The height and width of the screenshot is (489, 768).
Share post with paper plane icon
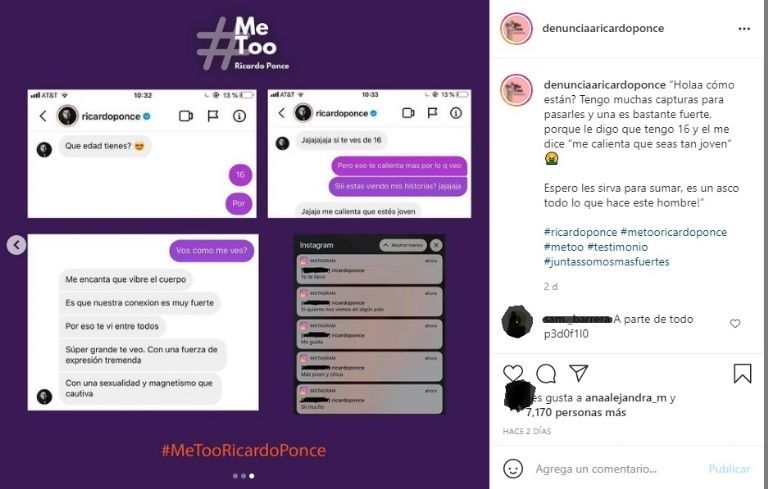pyautogui.click(x=578, y=373)
